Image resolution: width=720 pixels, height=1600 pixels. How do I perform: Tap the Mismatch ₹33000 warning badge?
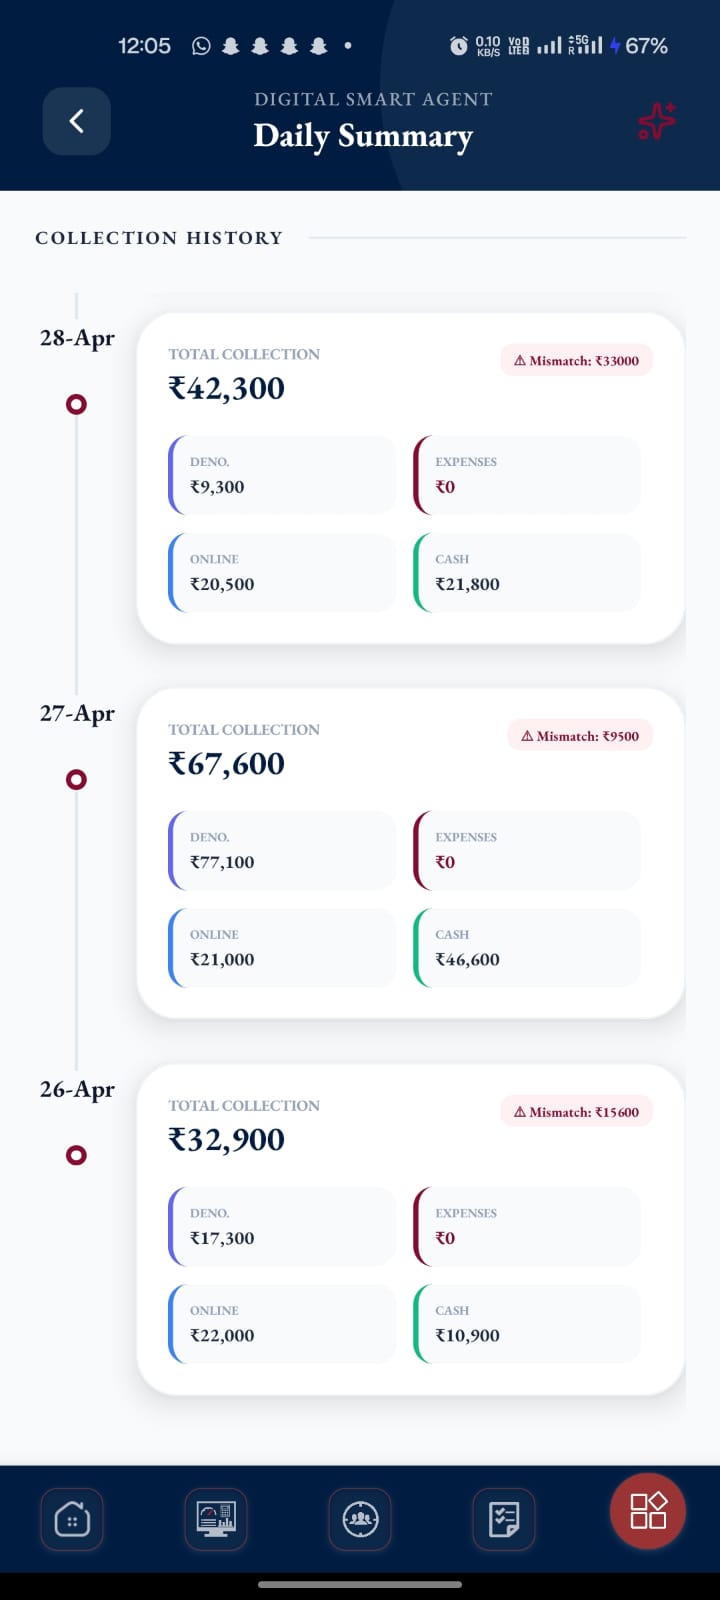coord(576,360)
